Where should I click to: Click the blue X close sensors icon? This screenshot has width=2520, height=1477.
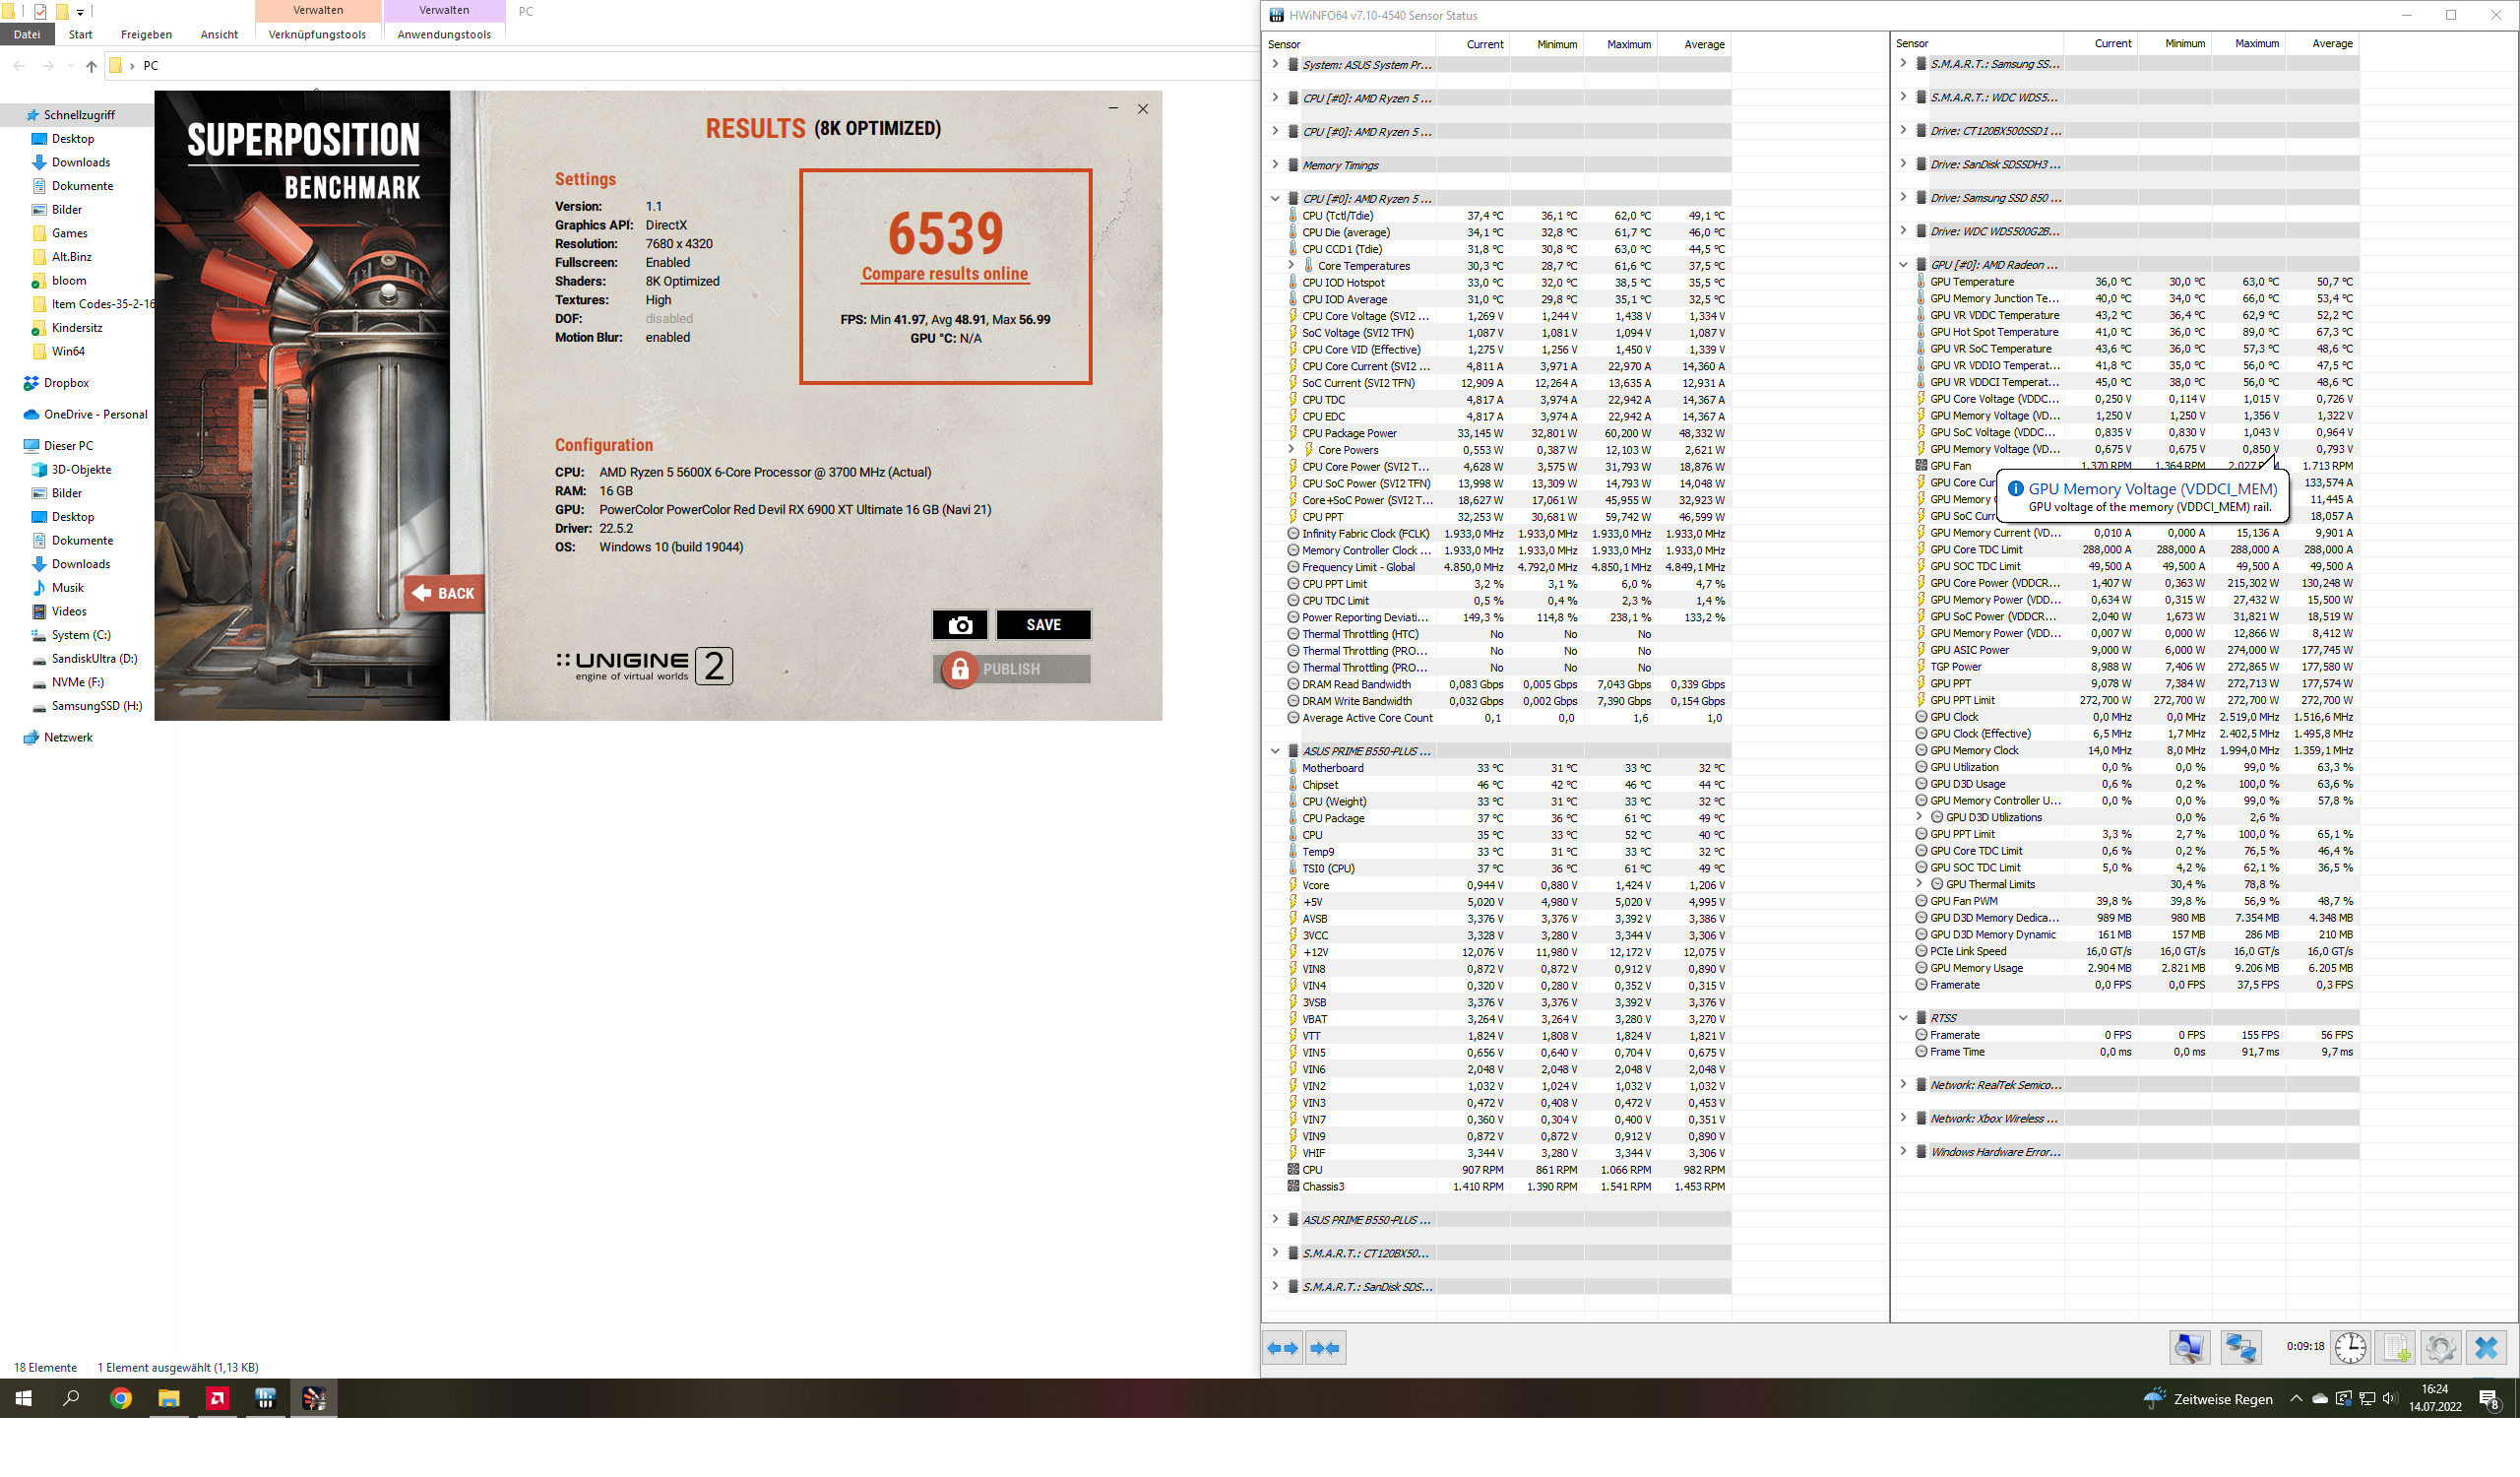tap(2487, 1348)
